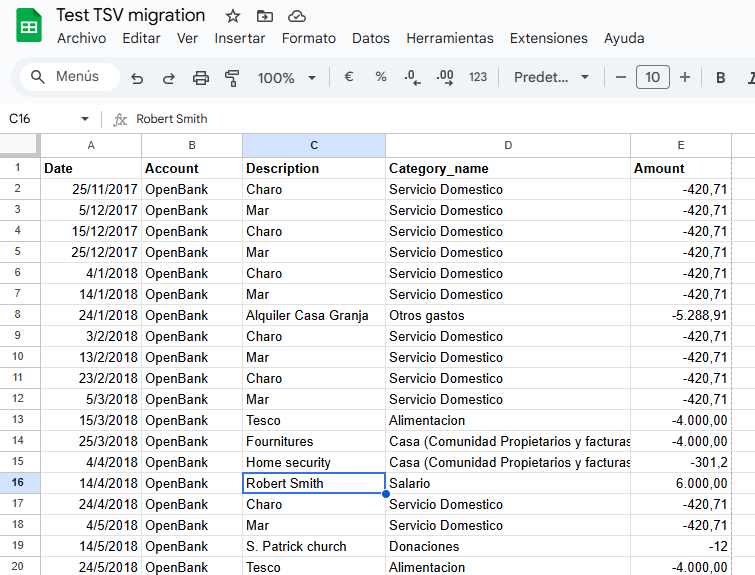Apply Euro currency format
Viewport: 755px width, 575px height.
(349, 77)
